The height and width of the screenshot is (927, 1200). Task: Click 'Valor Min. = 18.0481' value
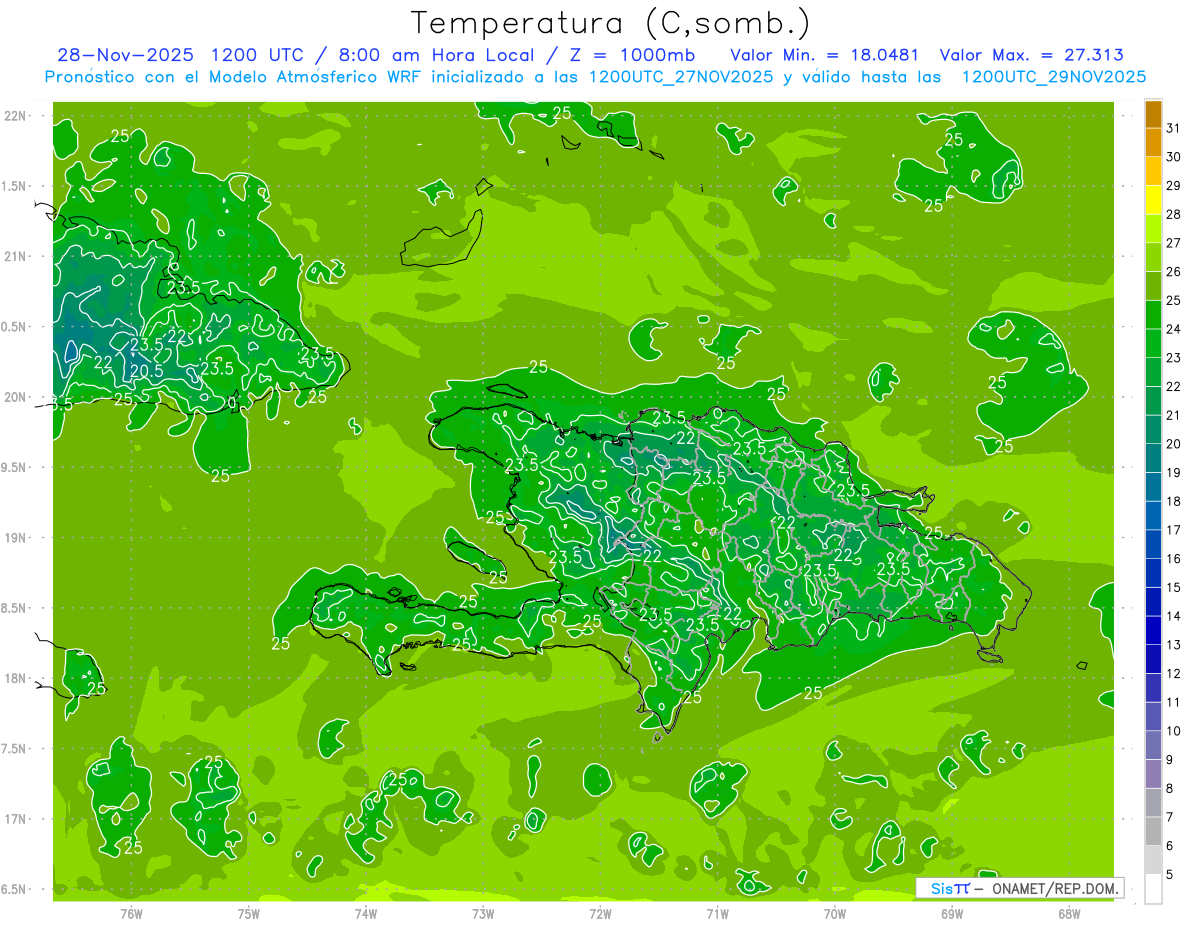tap(825, 55)
